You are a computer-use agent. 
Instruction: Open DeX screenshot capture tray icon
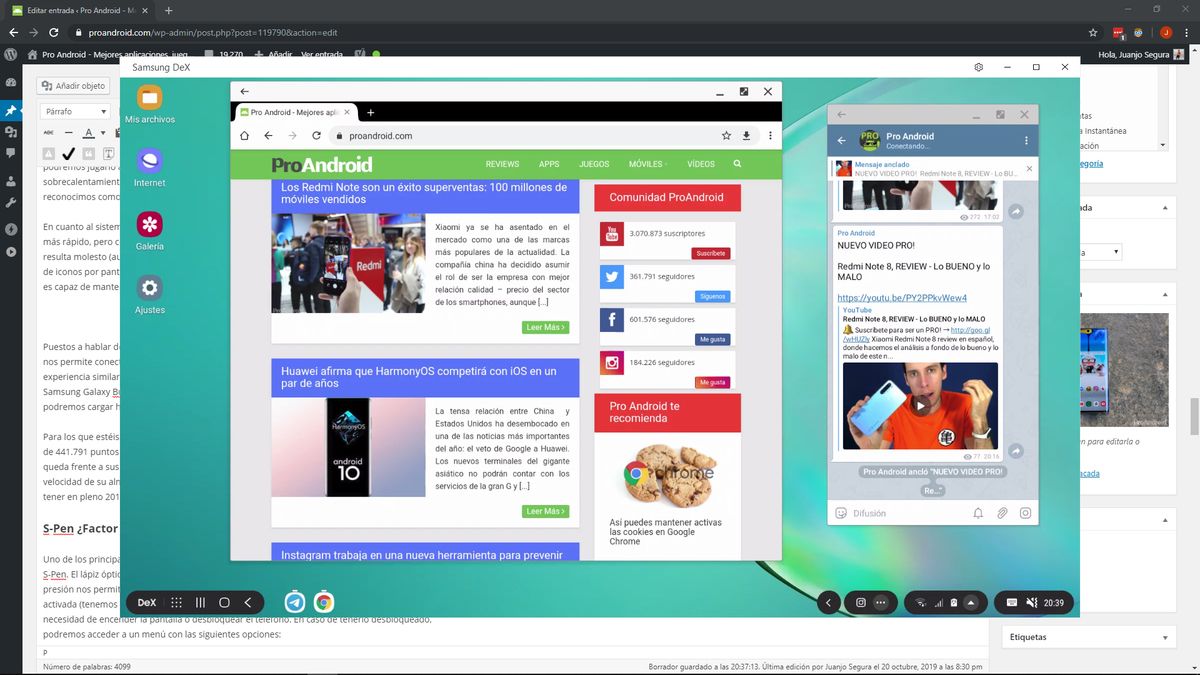tap(860, 603)
